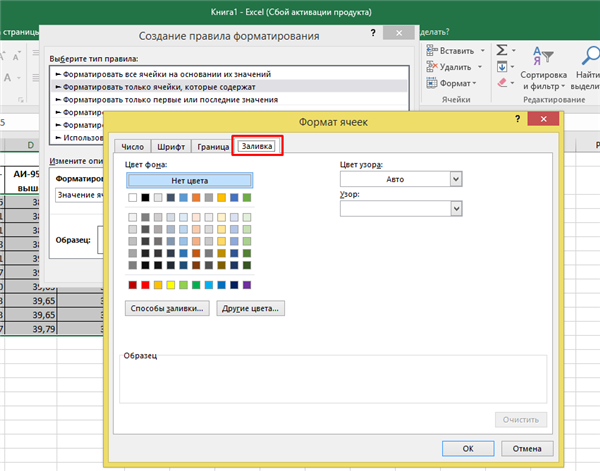This screenshot has width=600, height=471.
Task: Confirm with the OK button
Action: [x=468, y=448]
